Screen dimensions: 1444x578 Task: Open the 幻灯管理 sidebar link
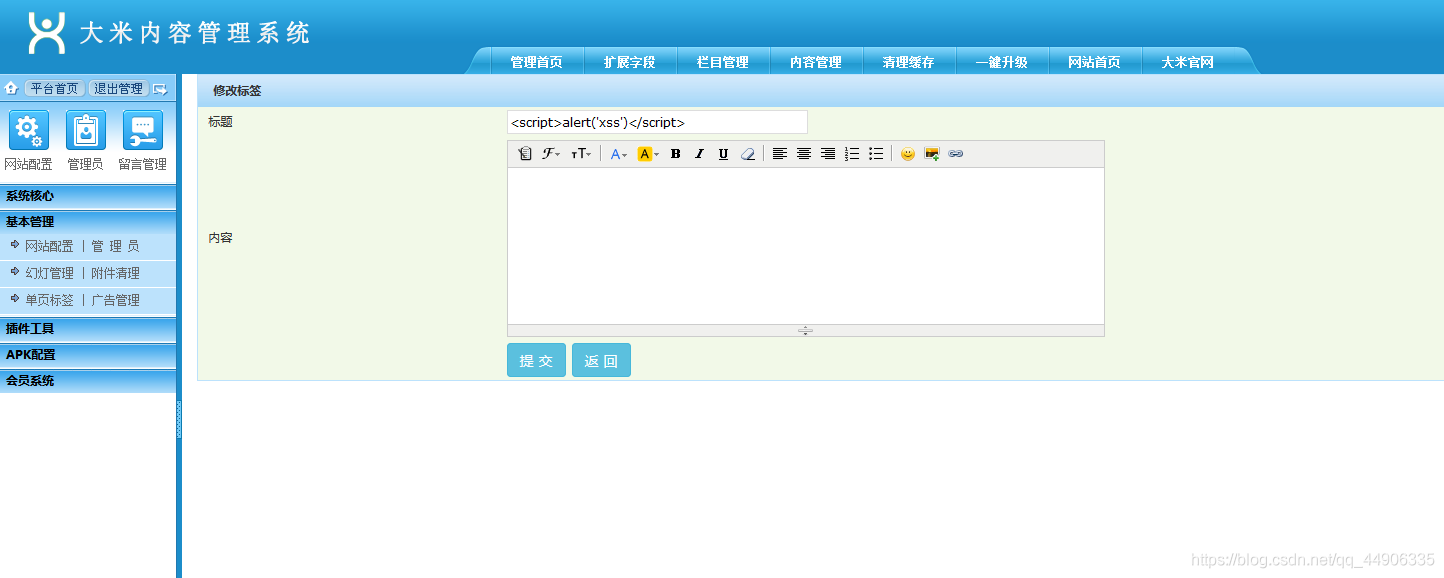(x=49, y=273)
